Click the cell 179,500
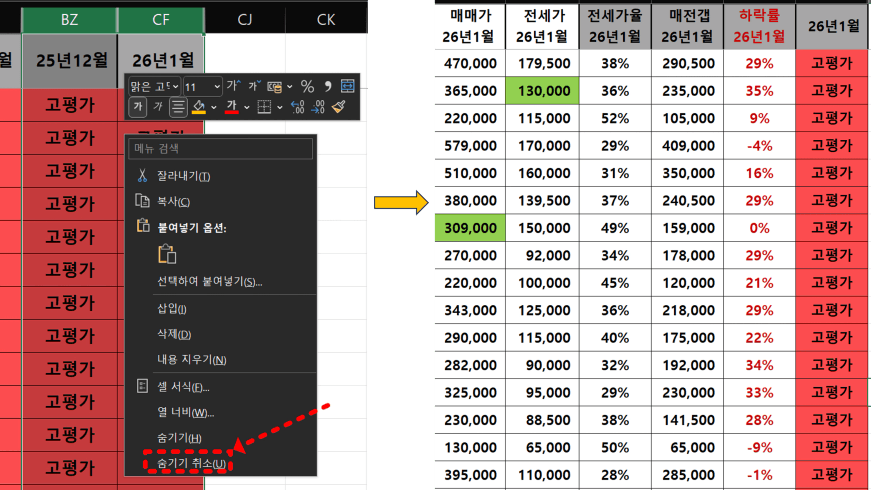The width and height of the screenshot is (871, 490). click(542, 63)
